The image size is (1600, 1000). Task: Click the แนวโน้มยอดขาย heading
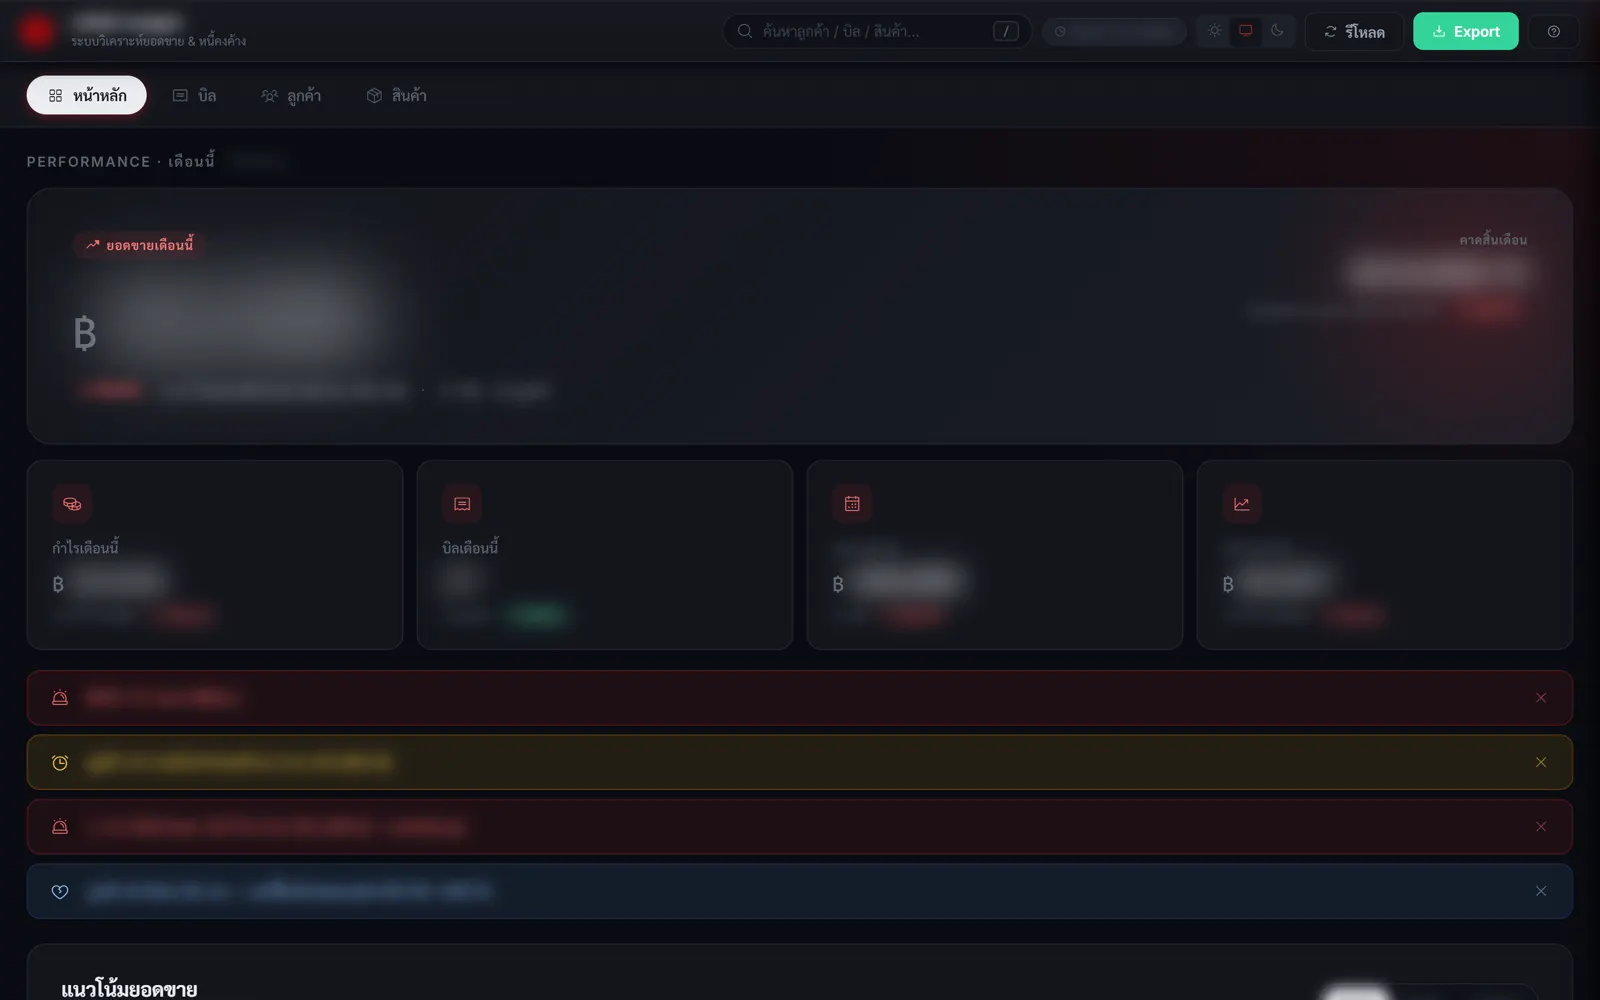tap(129, 989)
